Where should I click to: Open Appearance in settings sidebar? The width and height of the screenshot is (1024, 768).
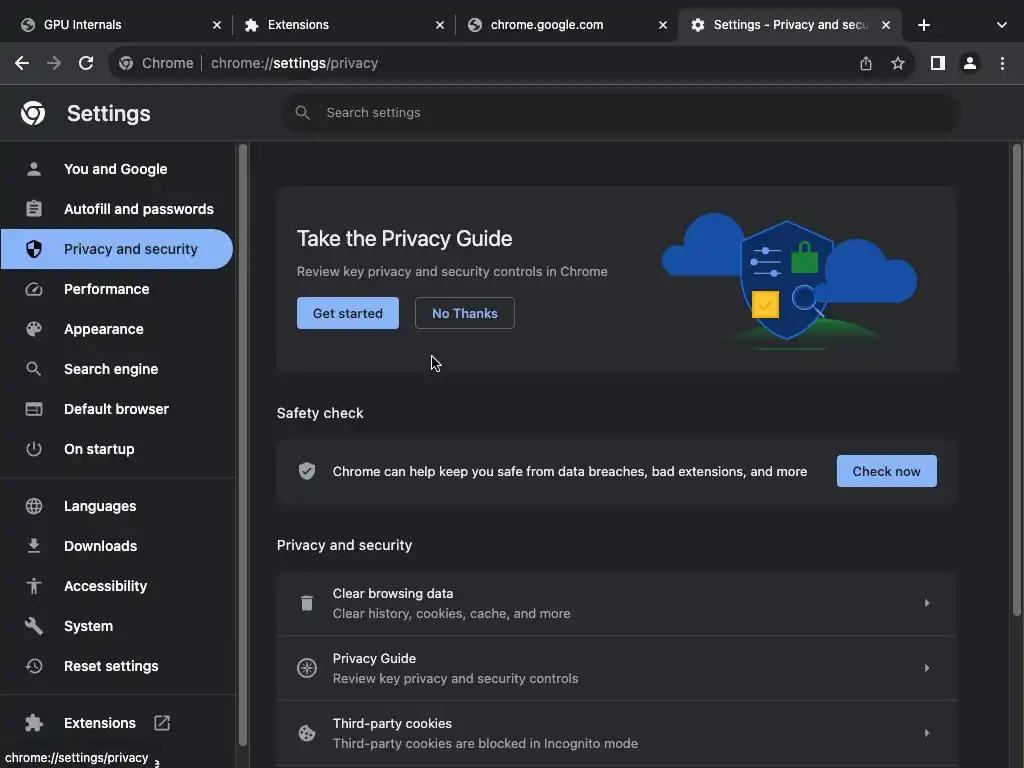(104, 329)
